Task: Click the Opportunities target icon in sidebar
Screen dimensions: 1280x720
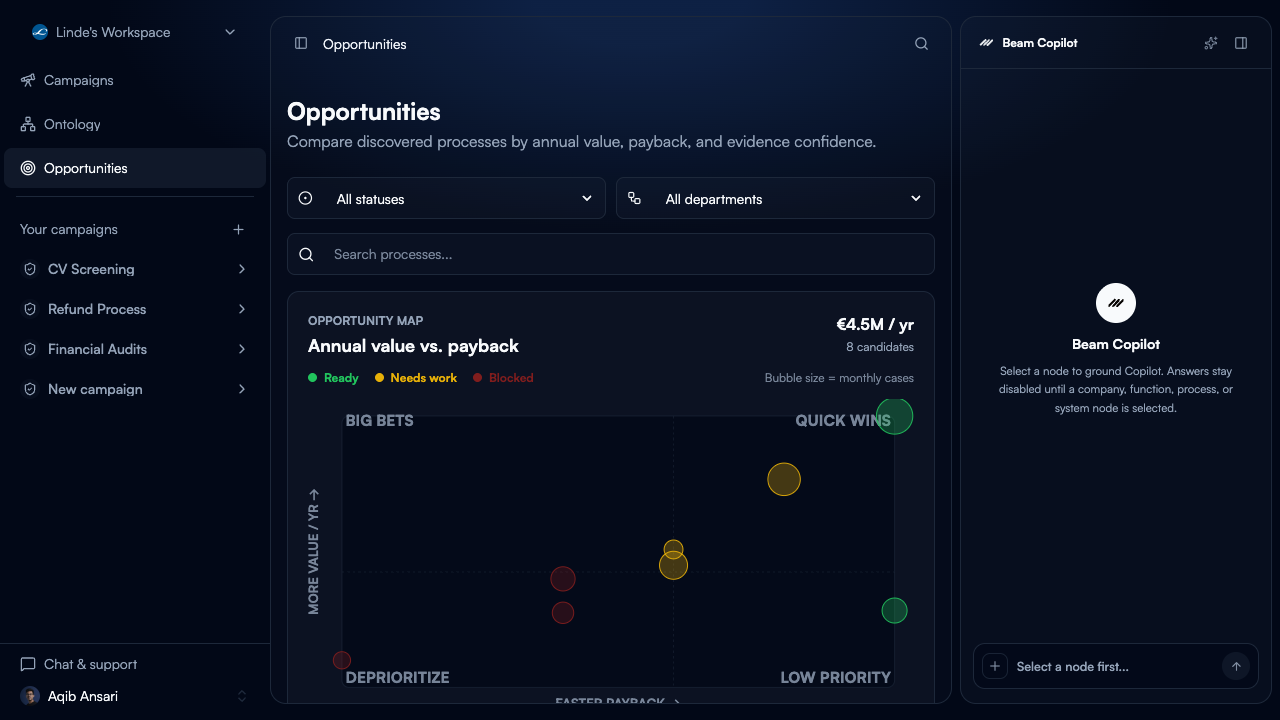Action: 28,168
